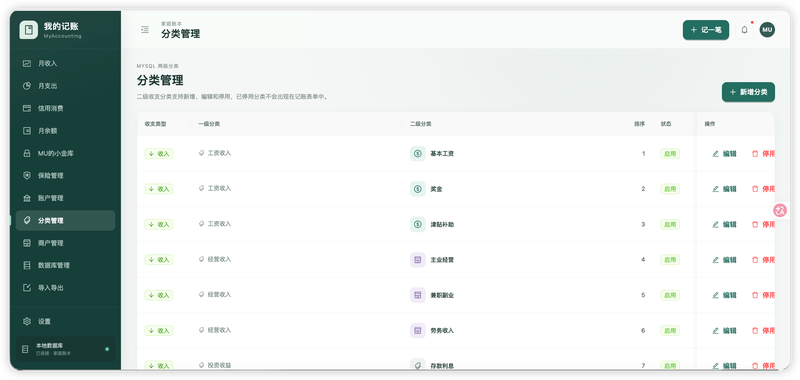Click the 收入 tag in the 兼职副业 row

pos(159,295)
